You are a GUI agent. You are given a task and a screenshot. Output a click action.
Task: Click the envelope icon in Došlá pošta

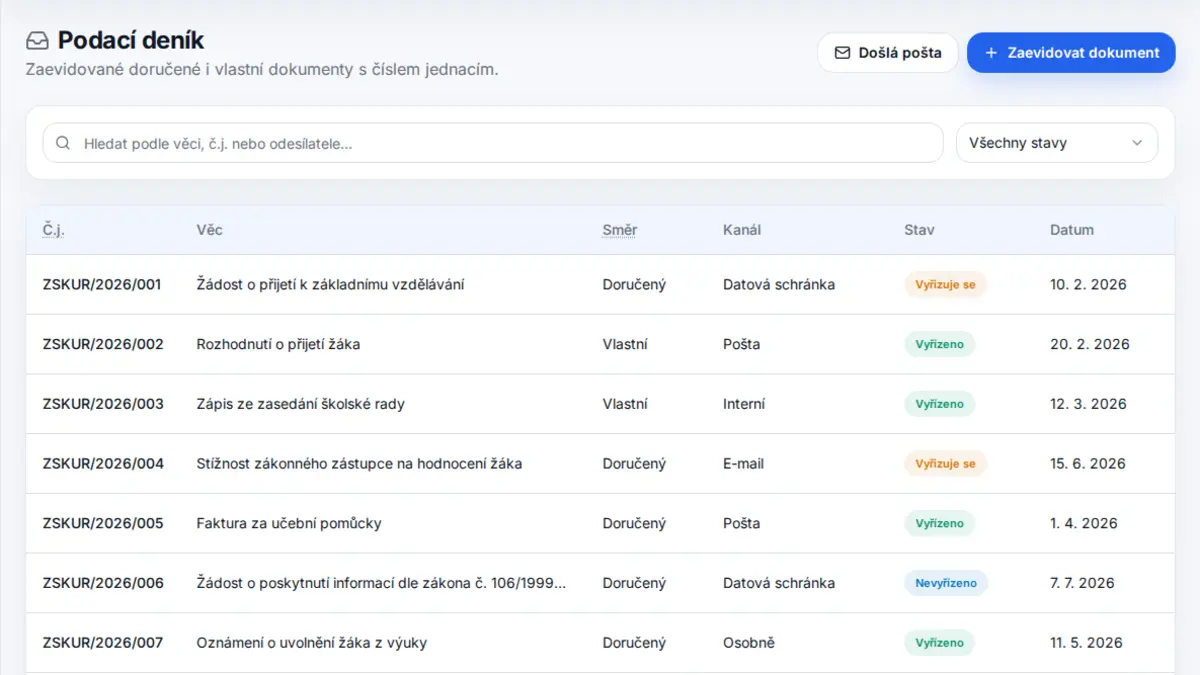coord(842,53)
